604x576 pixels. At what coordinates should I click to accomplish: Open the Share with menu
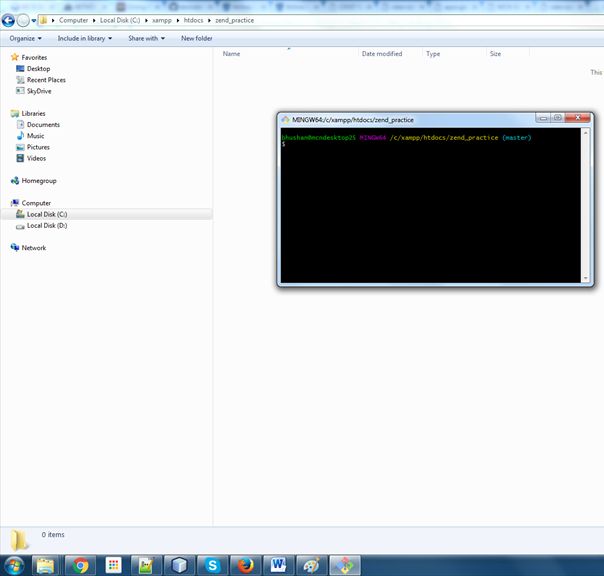(146, 38)
